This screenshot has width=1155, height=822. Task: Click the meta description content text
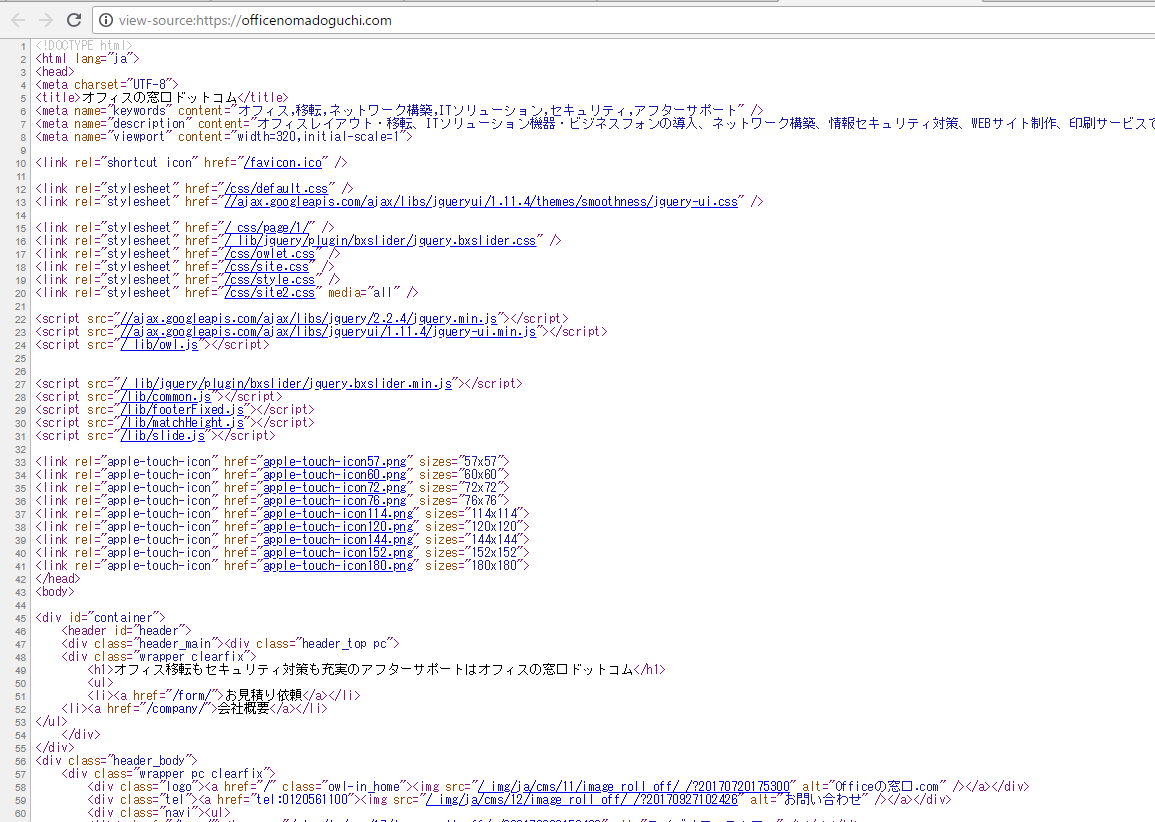706,124
